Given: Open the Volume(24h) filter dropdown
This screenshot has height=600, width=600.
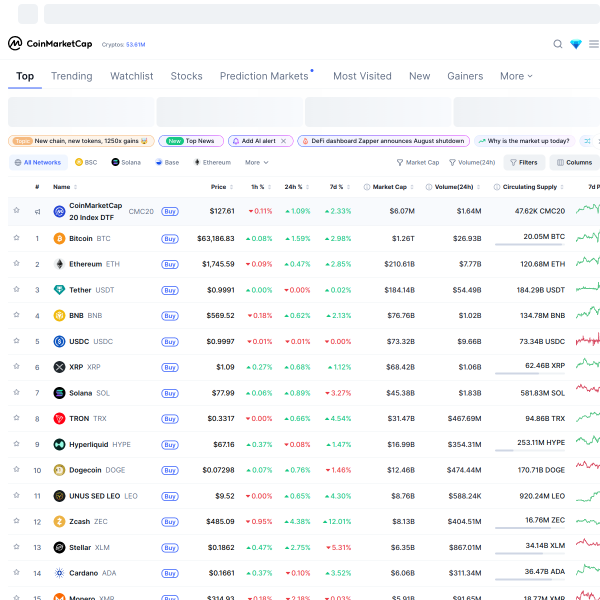Looking at the screenshot, I should pyautogui.click(x=472, y=163).
